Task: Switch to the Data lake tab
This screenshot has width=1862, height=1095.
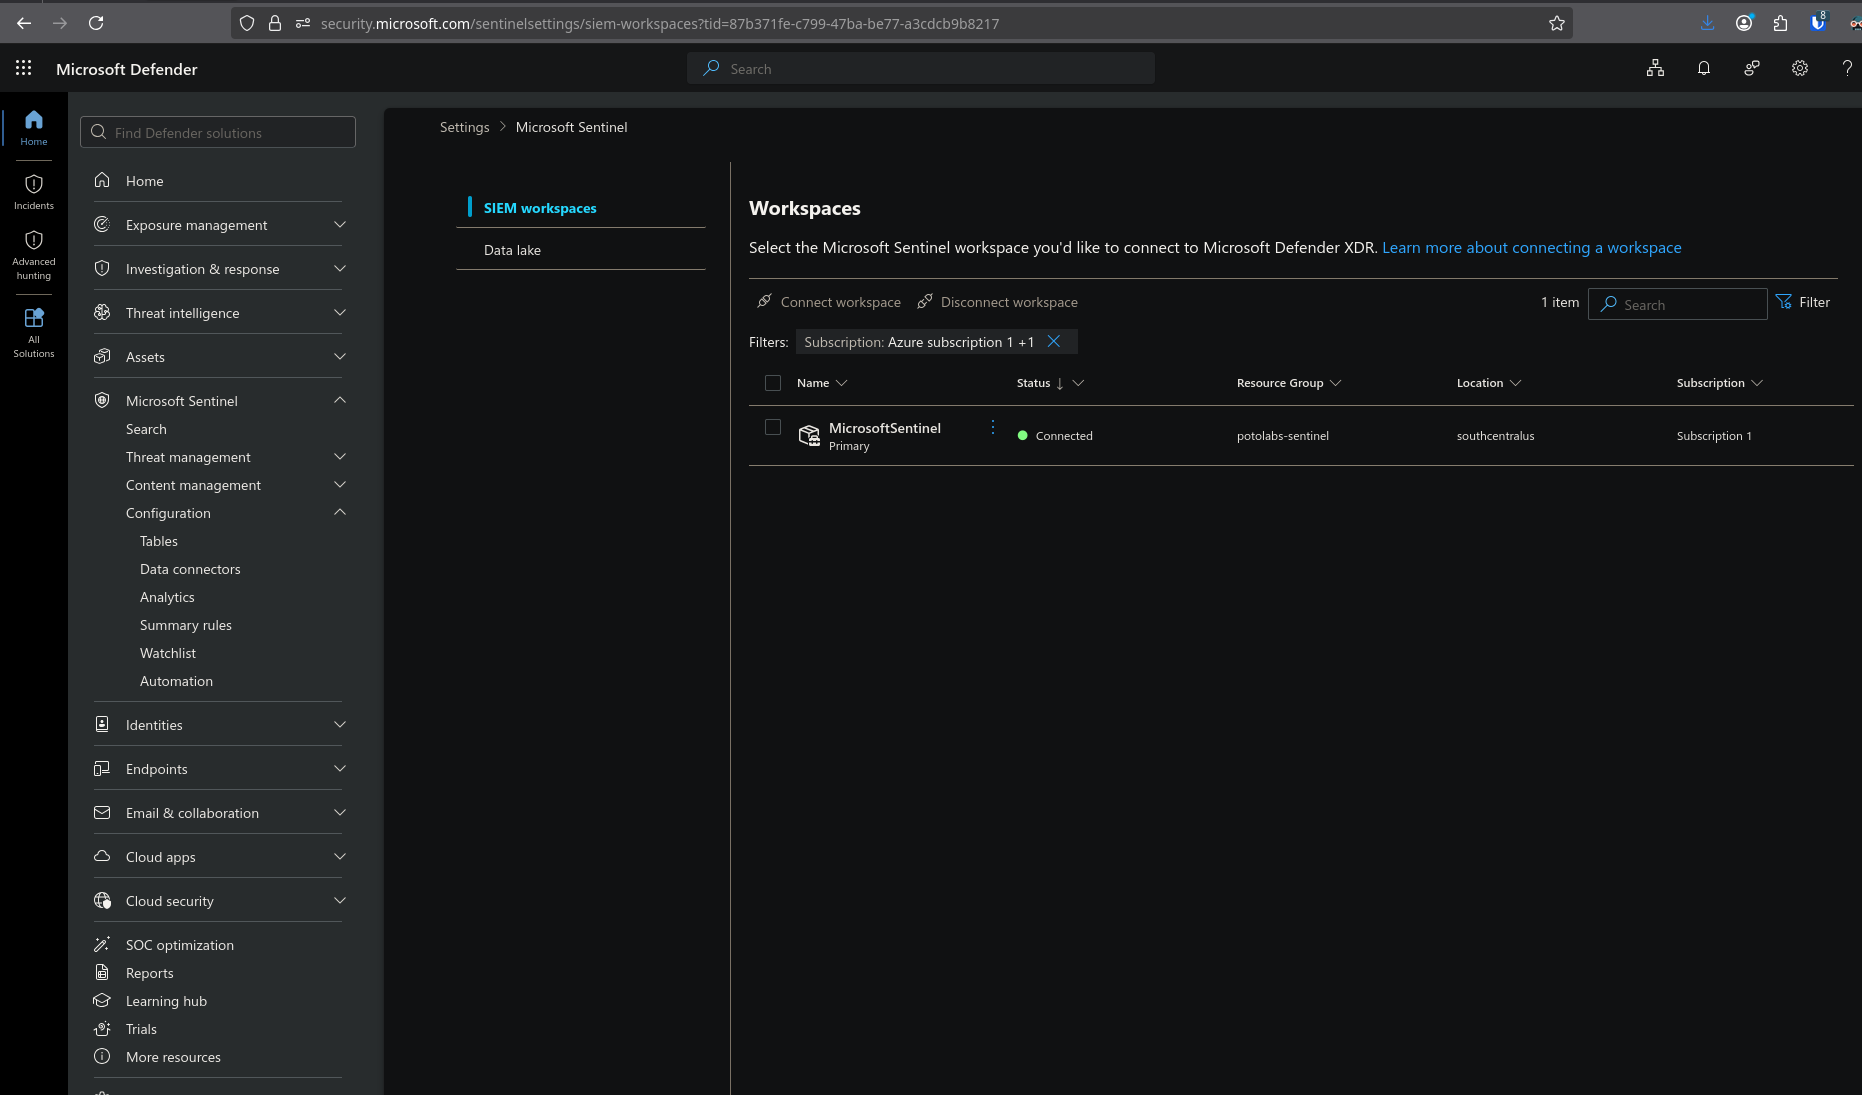Action: click(512, 250)
